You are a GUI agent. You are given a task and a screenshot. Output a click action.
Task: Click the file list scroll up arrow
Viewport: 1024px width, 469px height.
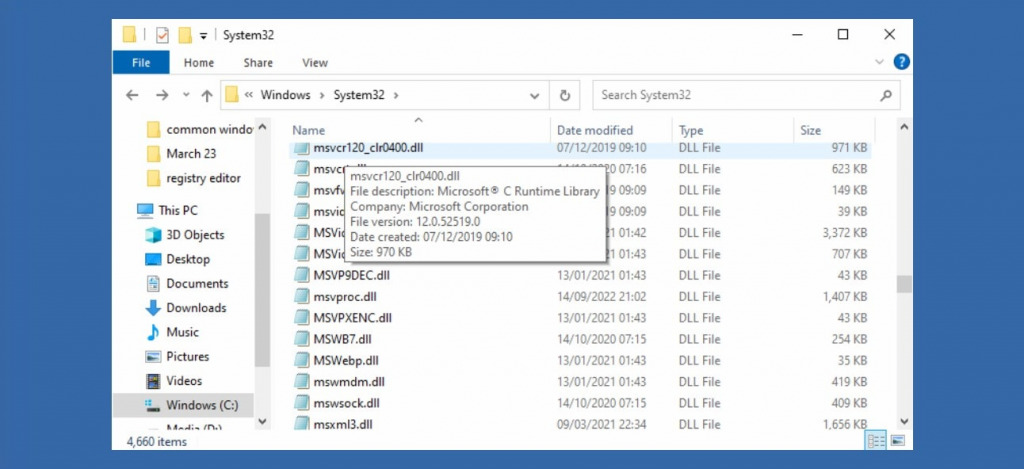coord(904,127)
